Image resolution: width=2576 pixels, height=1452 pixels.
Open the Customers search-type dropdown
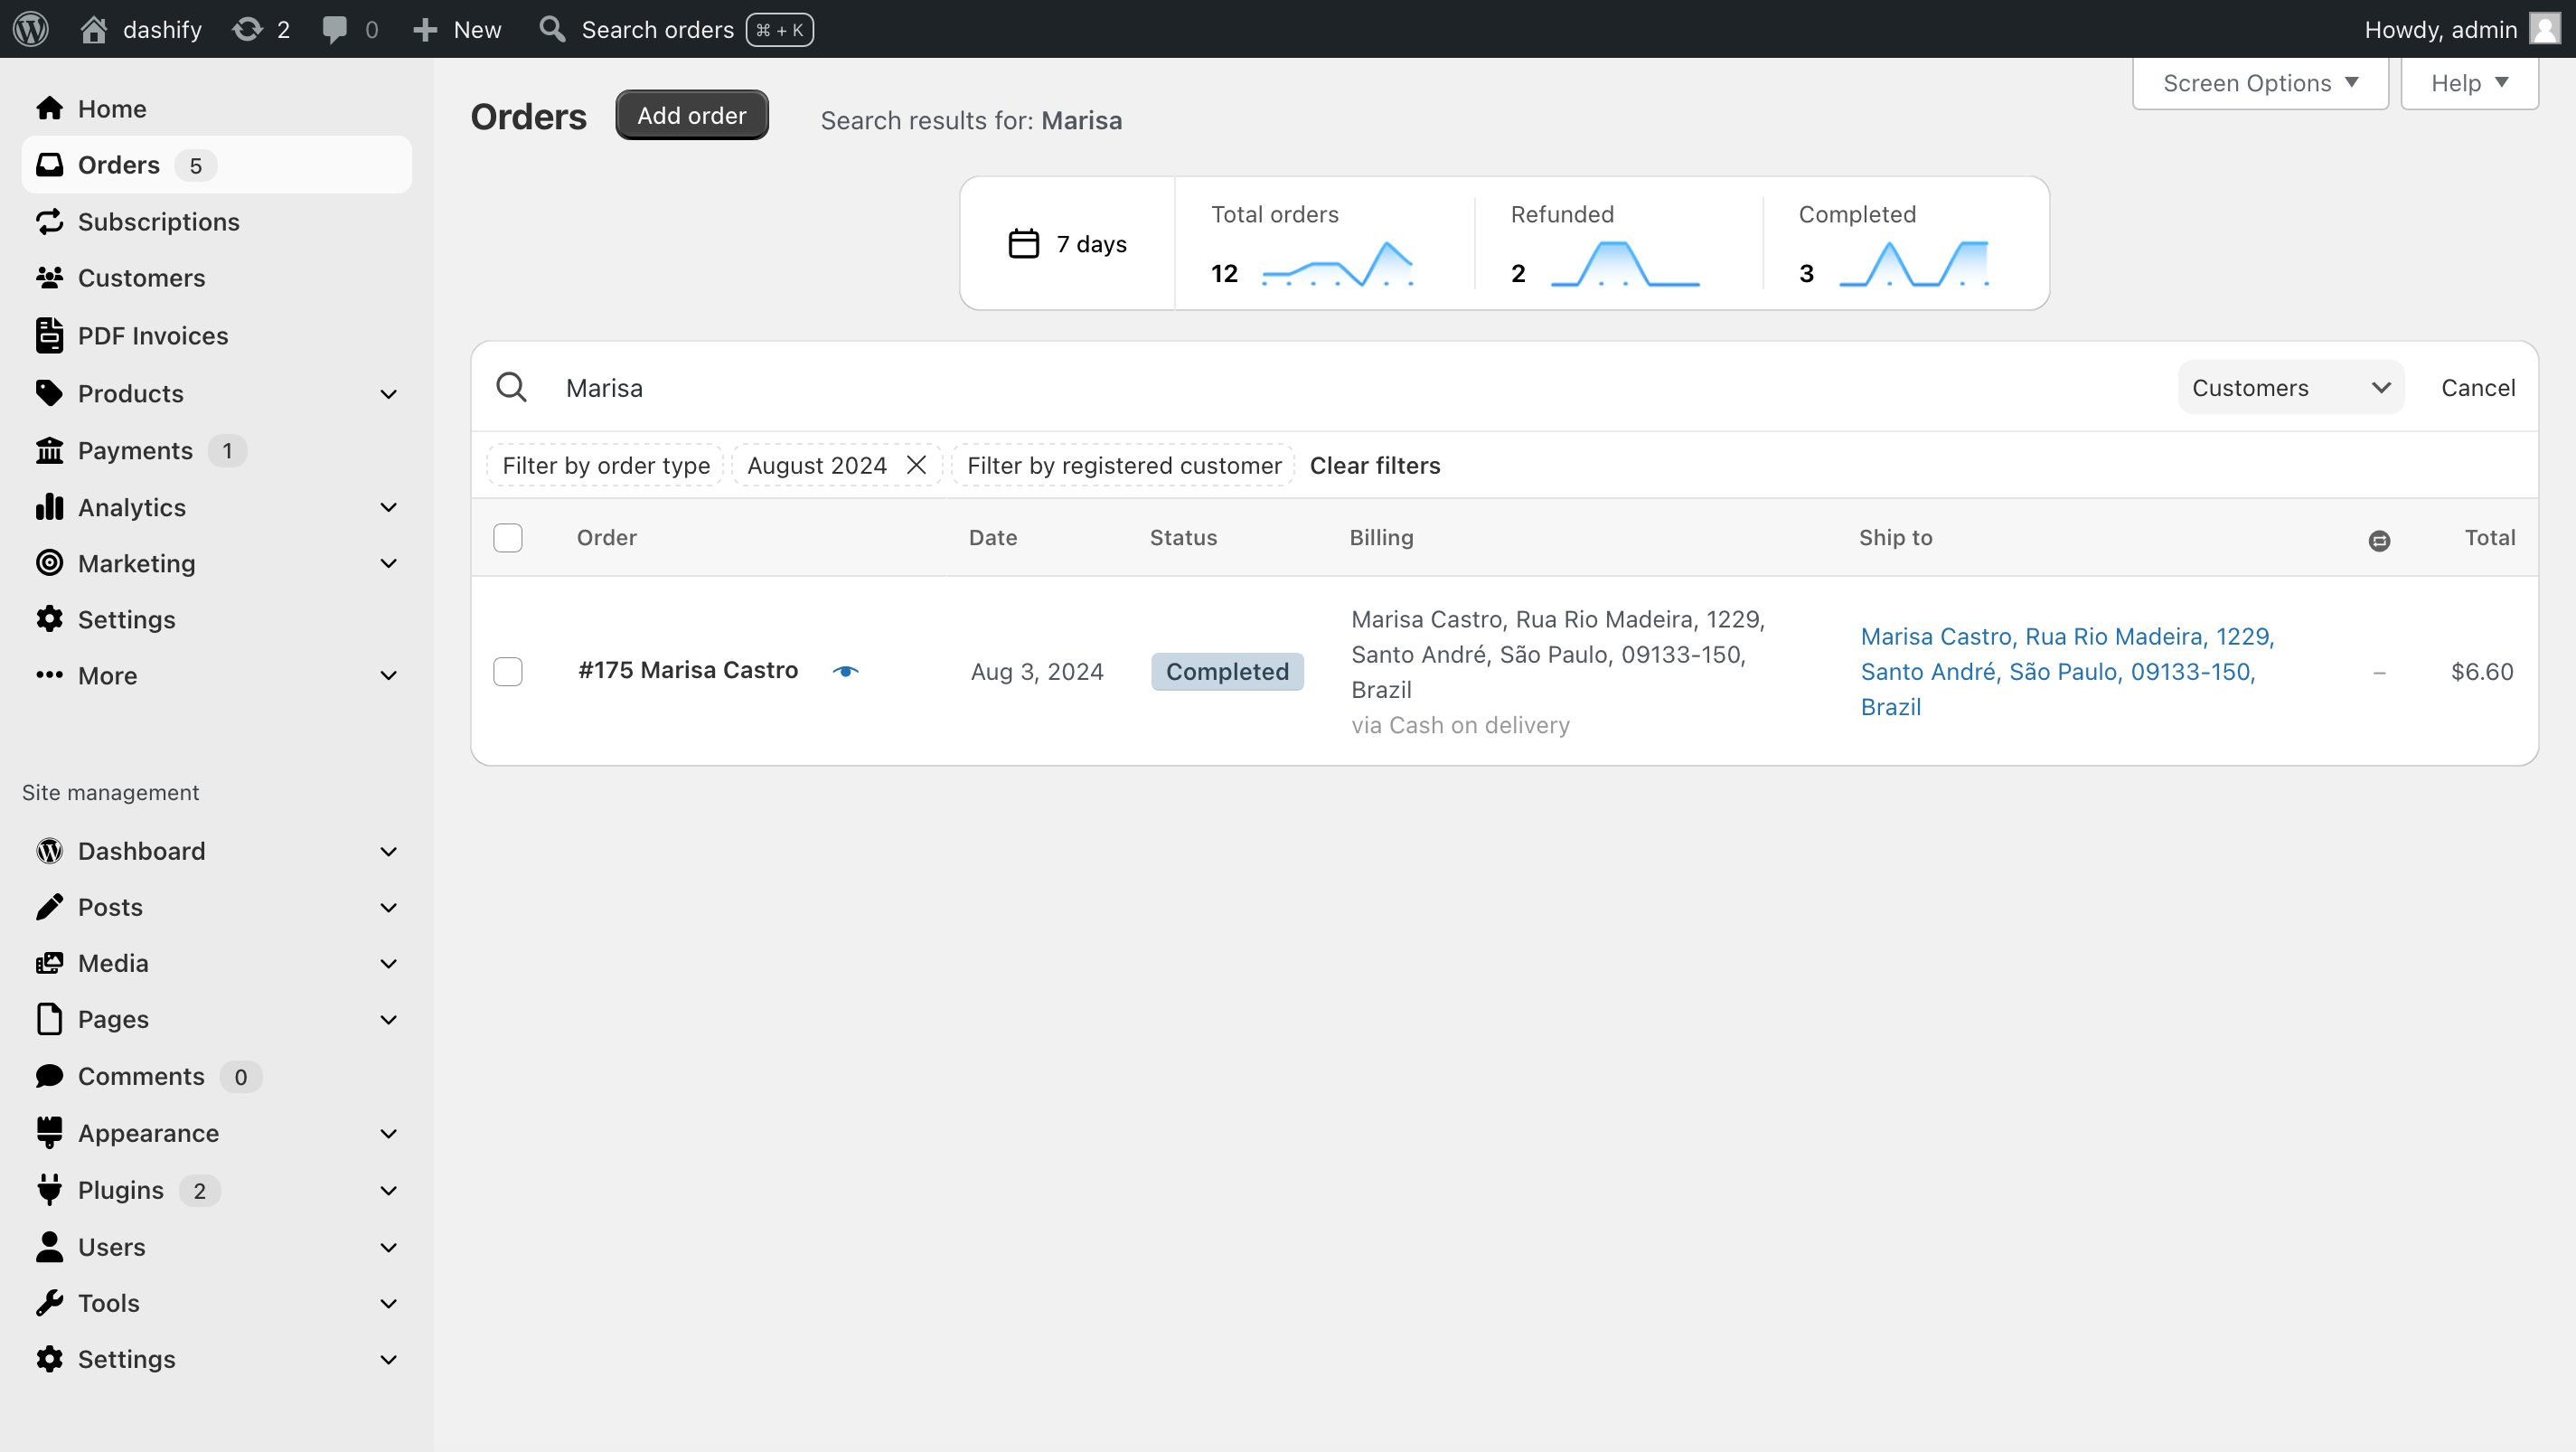point(2290,387)
